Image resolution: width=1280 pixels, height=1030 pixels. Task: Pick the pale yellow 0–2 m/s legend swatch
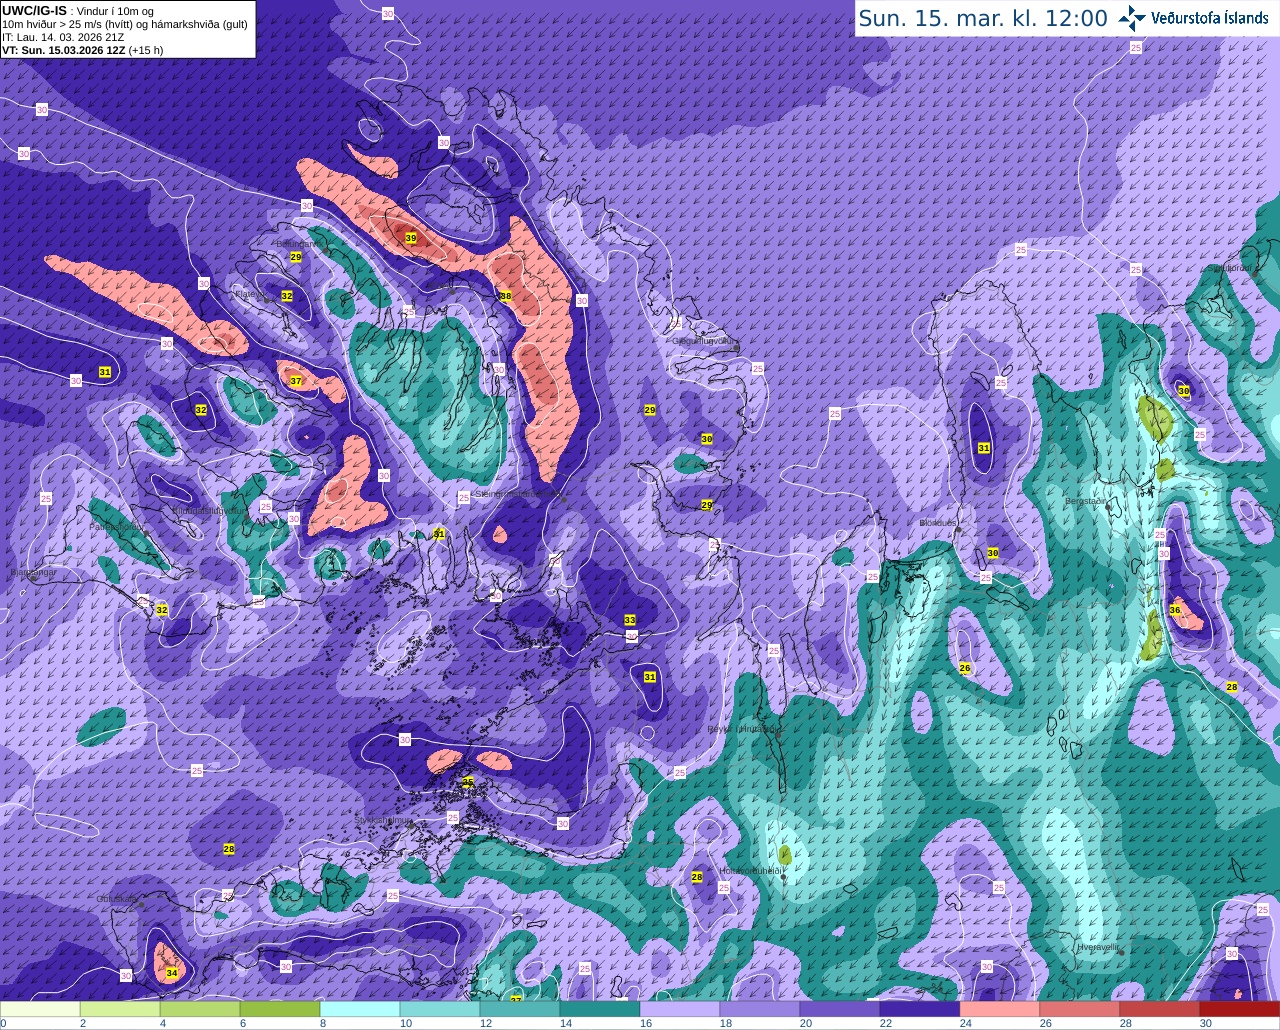pyautogui.click(x=40, y=1009)
